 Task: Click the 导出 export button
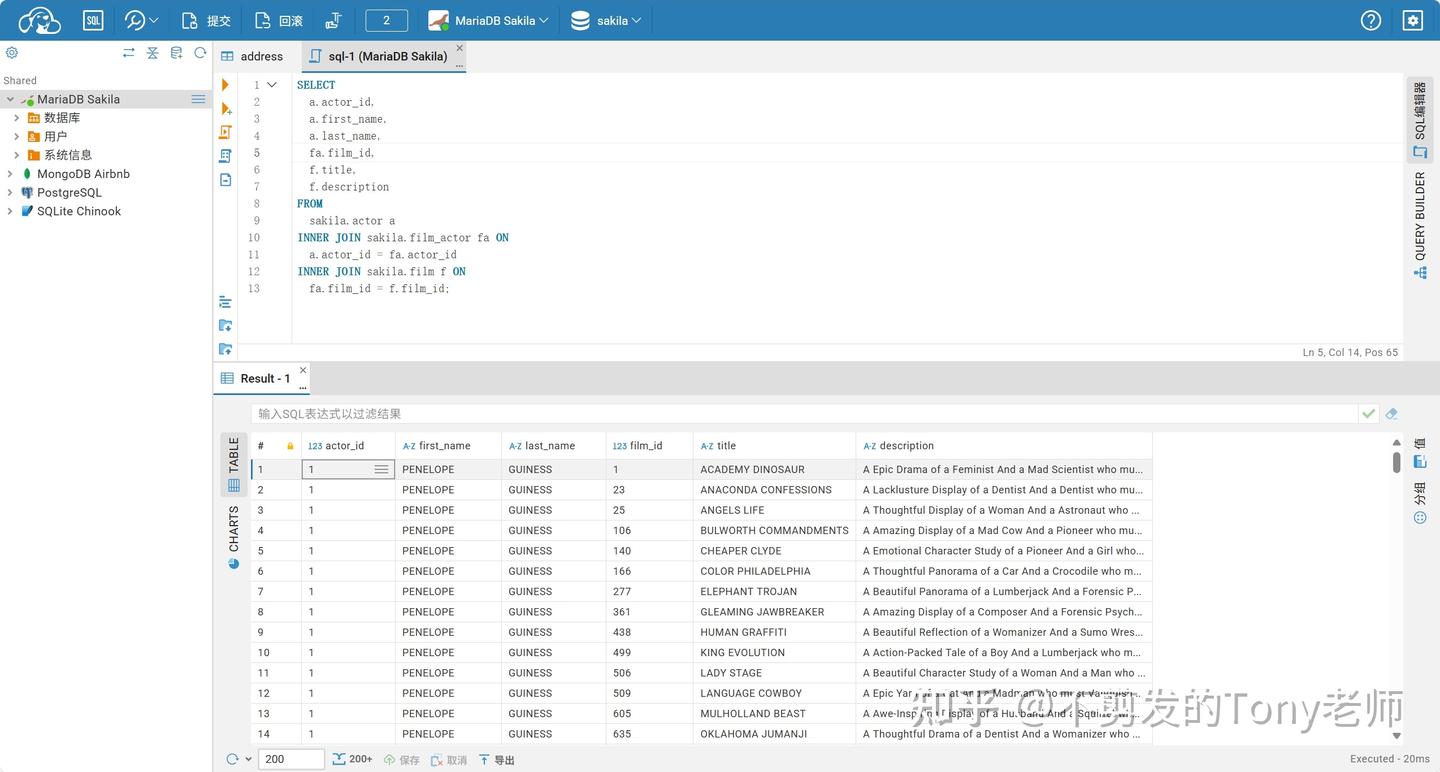[497, 760]
